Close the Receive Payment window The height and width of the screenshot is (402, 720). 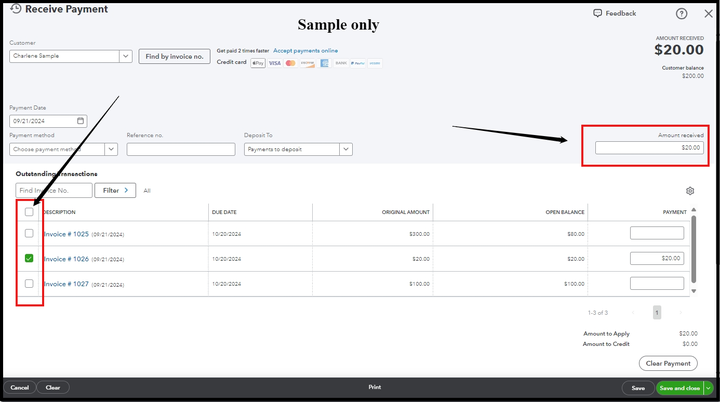(709, 14)
